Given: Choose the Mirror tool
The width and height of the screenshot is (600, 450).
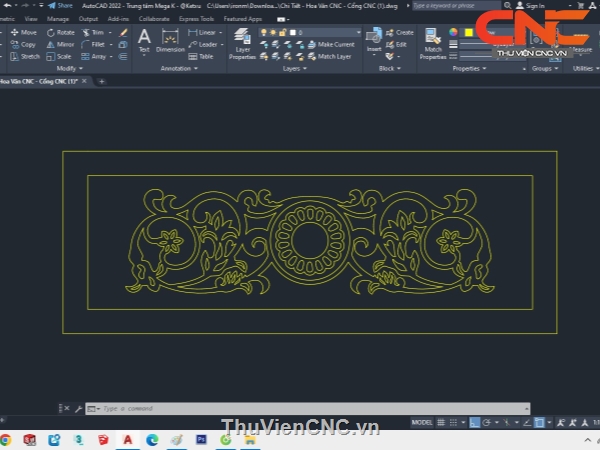Looking at the screenshot, I should 60,44.
